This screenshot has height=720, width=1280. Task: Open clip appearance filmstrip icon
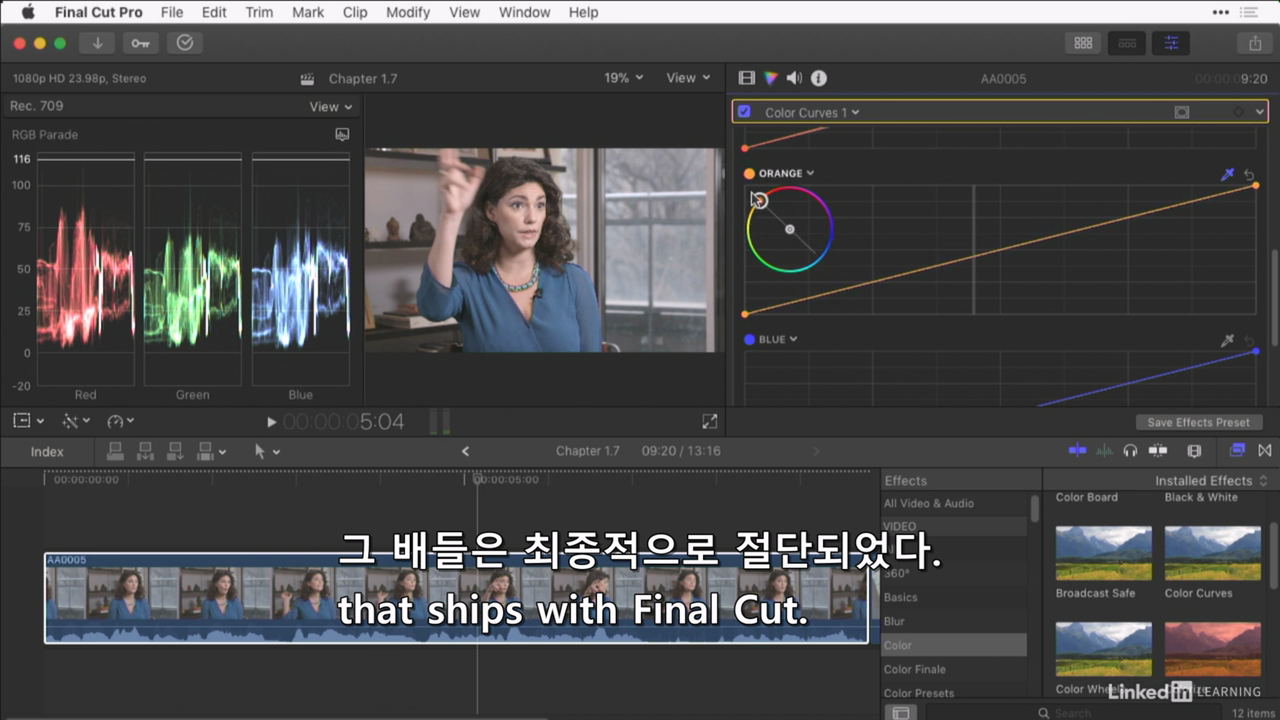1194,451
